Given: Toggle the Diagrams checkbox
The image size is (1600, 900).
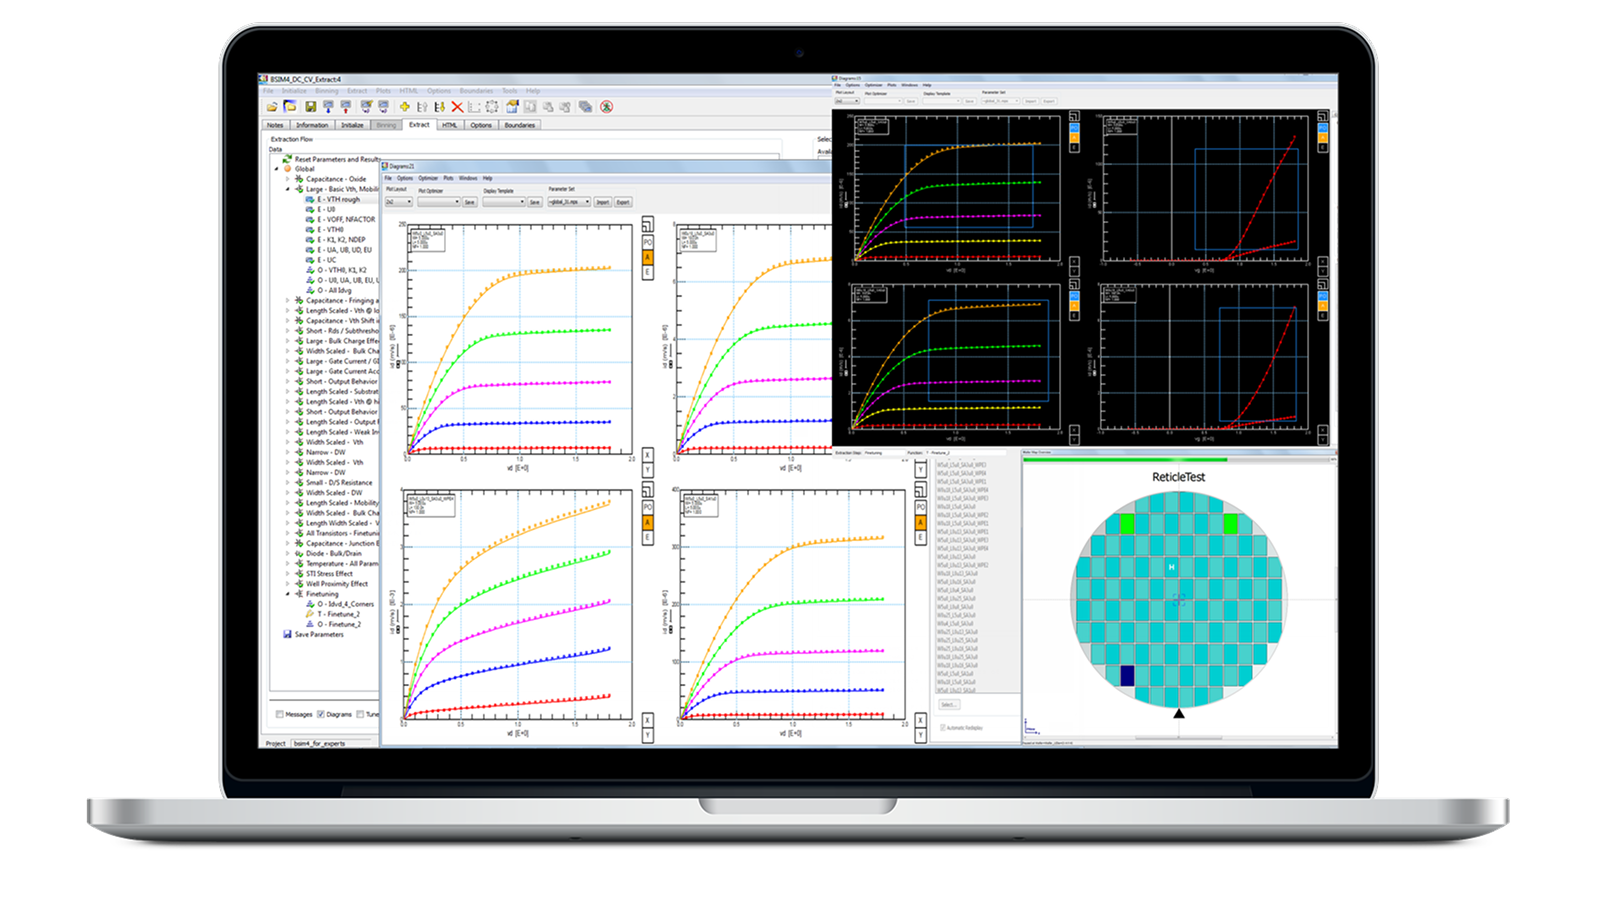Looking at the screenshot, I should (320, 714).
